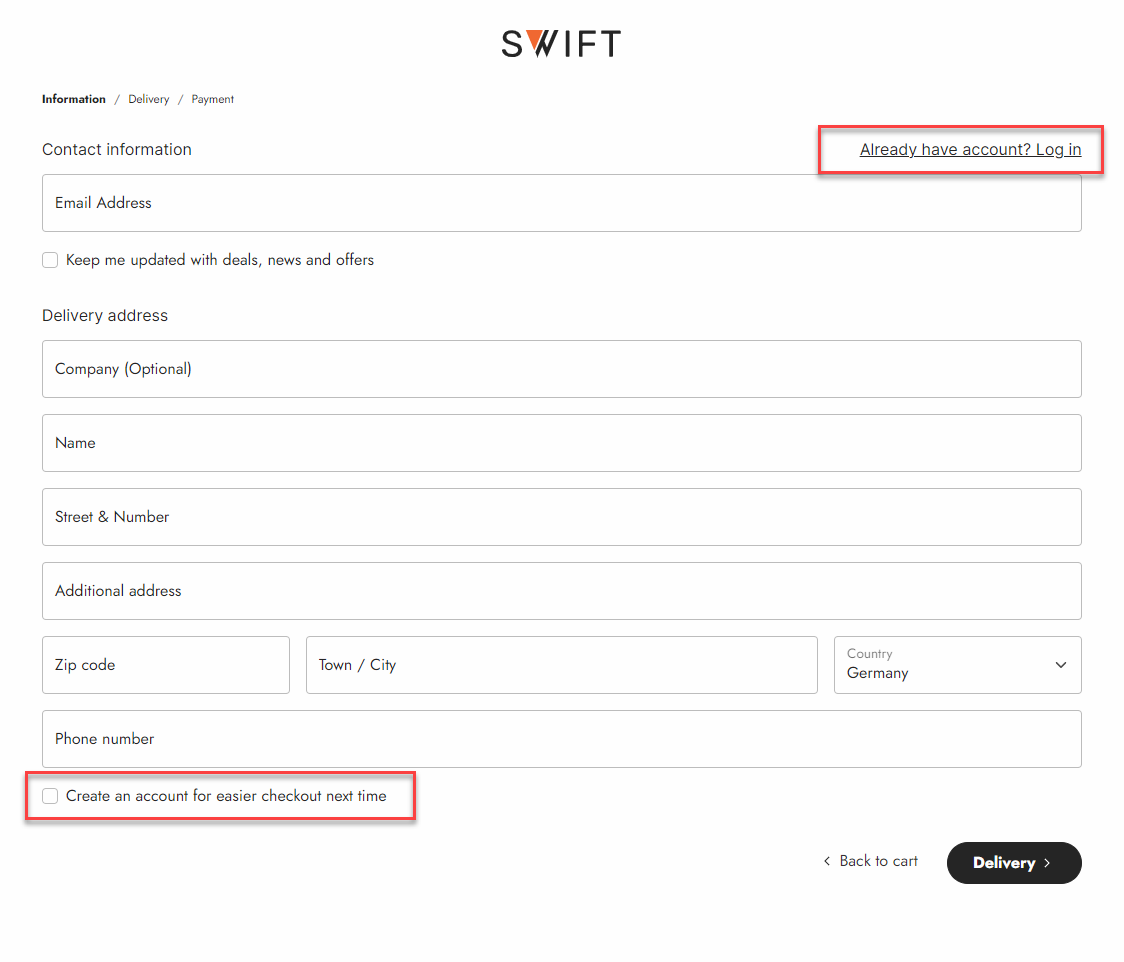
Task: Click the left arrow beside Back to cart
Action: tap(827, 861)
